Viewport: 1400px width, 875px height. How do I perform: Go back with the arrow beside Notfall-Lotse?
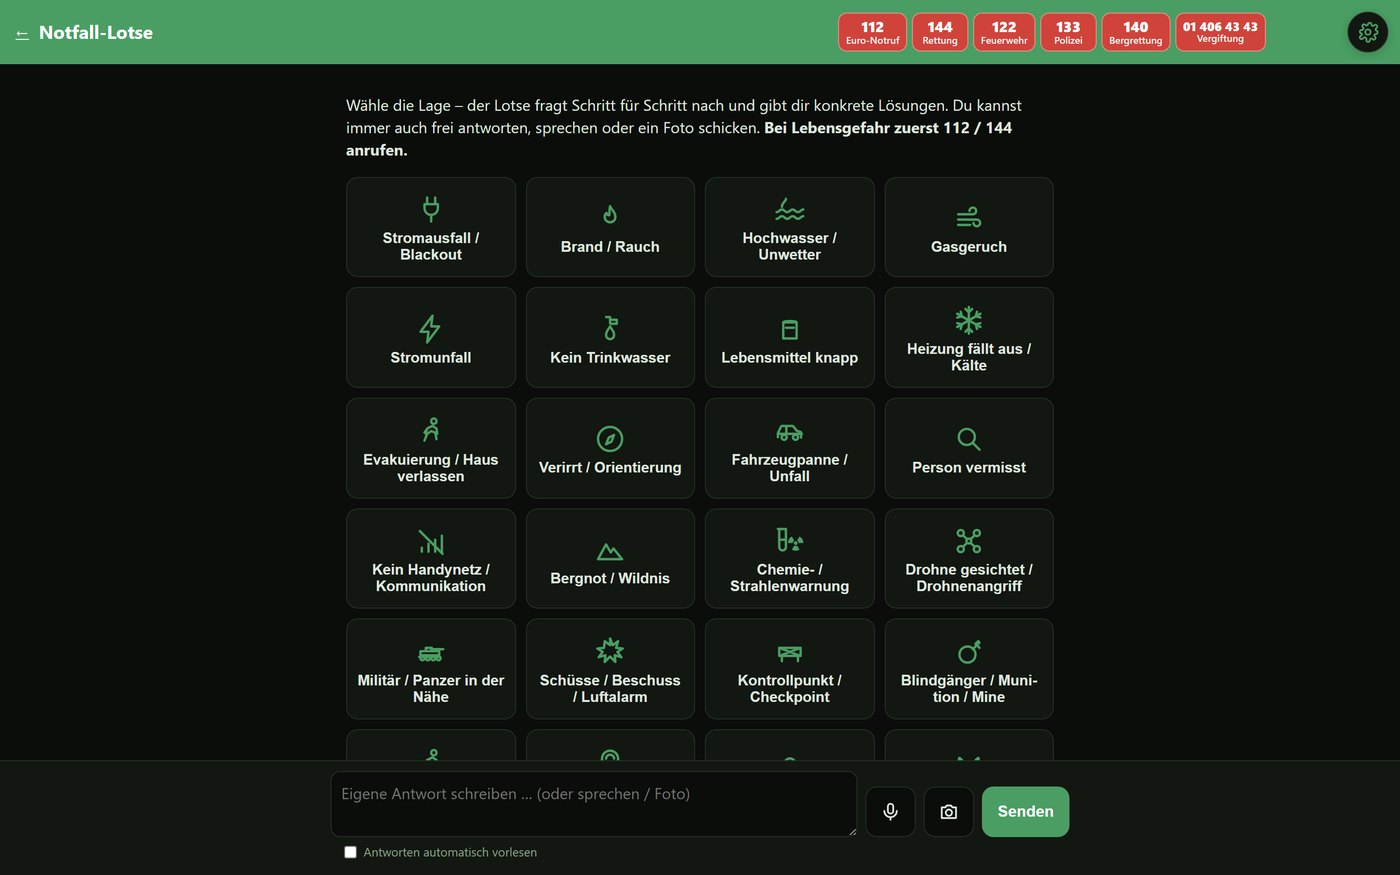pyautogui.click(x=22, y=34)
